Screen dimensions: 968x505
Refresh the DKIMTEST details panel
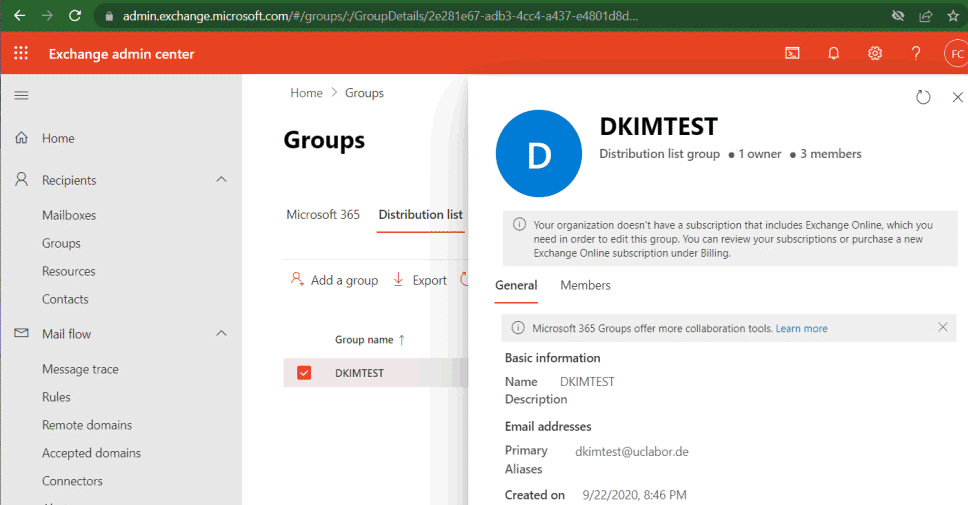pos(923,97)
